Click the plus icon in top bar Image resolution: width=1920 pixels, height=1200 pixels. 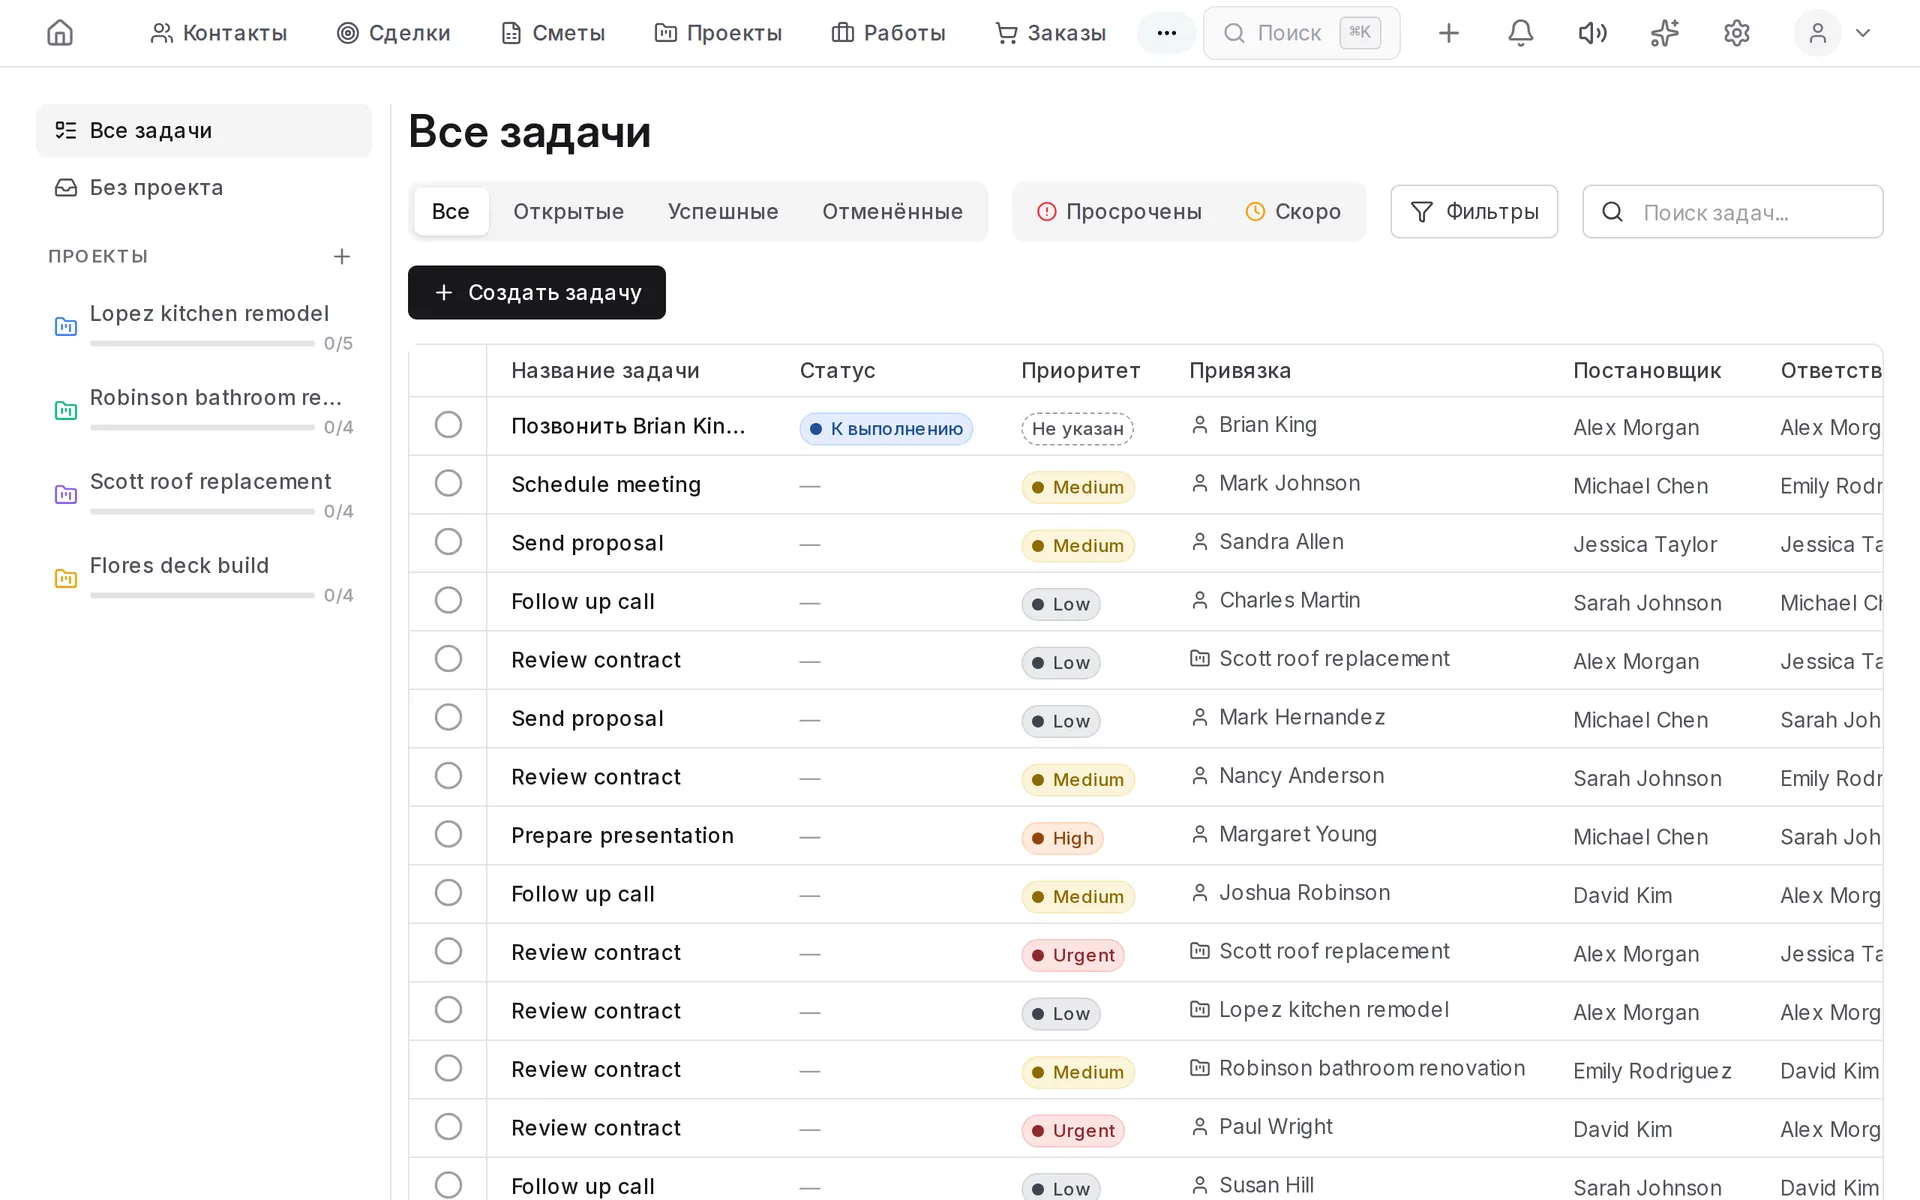coord(1448,33)
